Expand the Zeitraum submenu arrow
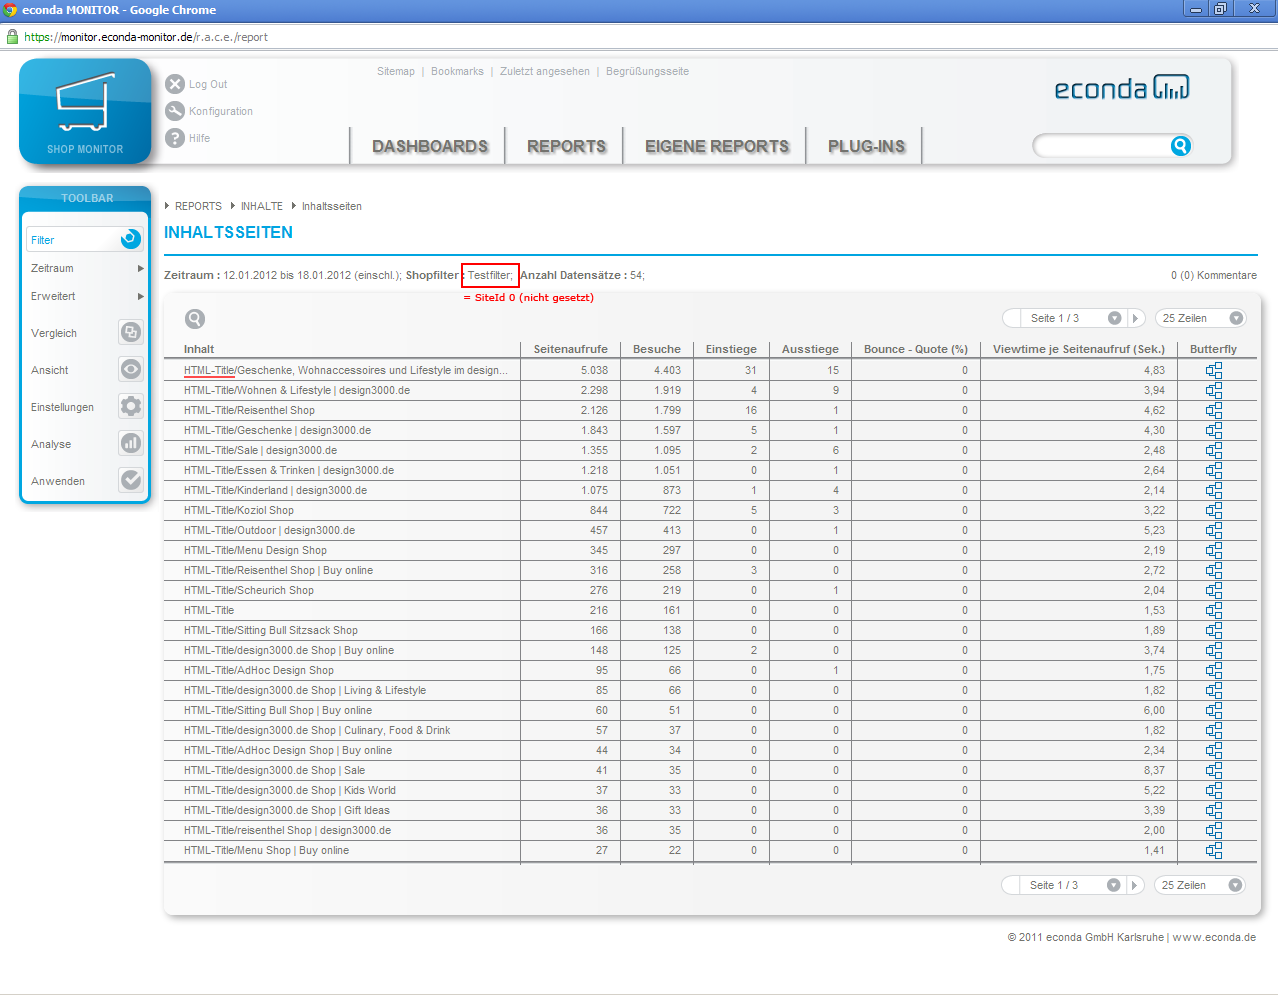The width and height of the screenshot is (1278, 995). [140, 269]
